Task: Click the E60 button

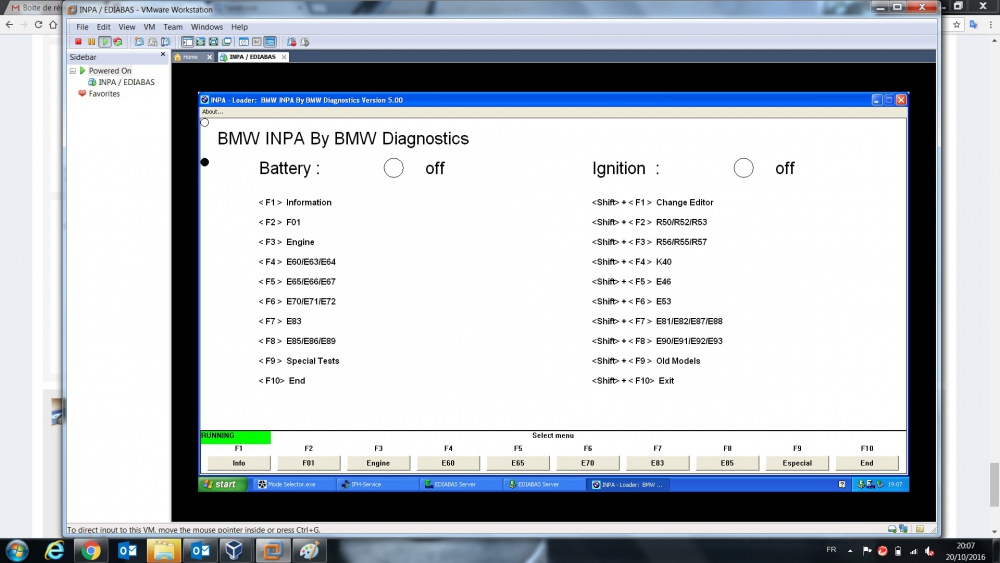Action: pyautogui.click(x=448, y=463)
